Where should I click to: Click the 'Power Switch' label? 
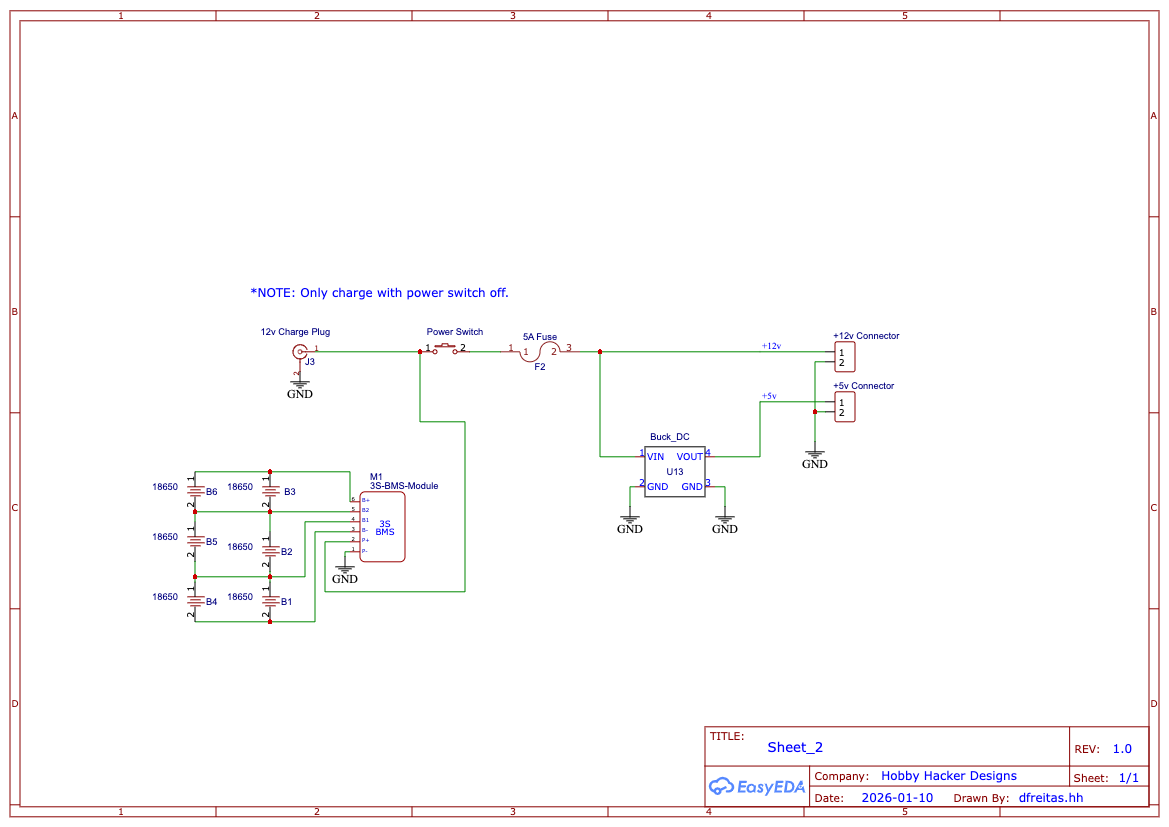pyautogui.click(x=455, y=332)
